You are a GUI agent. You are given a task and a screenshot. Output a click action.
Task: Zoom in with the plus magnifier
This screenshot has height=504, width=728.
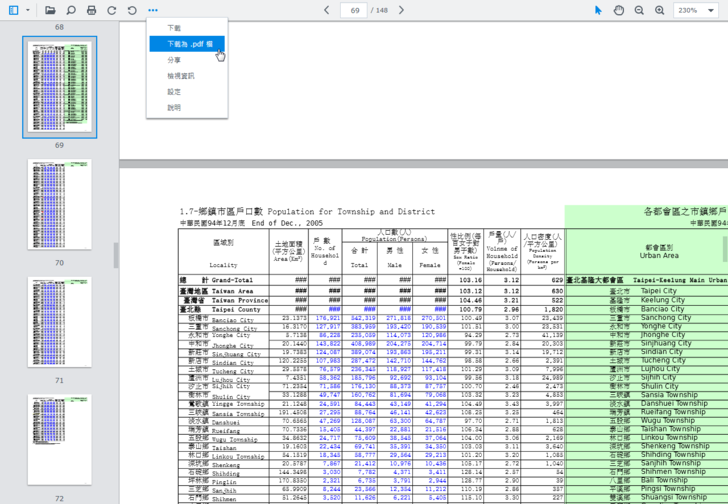(x=660, y=10)
